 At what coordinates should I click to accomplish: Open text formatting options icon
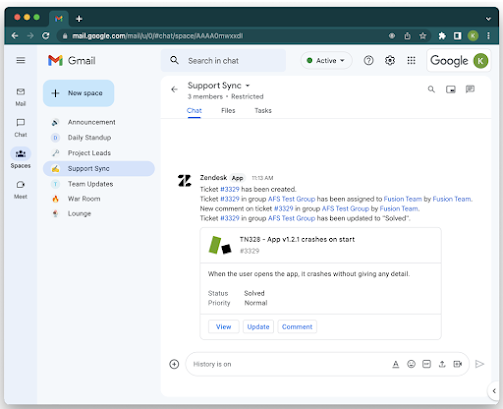(x=396, y=364)
